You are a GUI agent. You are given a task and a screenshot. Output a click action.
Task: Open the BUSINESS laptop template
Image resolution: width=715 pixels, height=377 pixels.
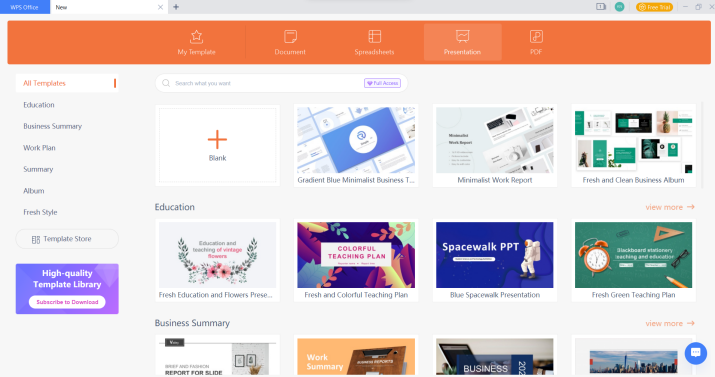click(x=495, y=356)
